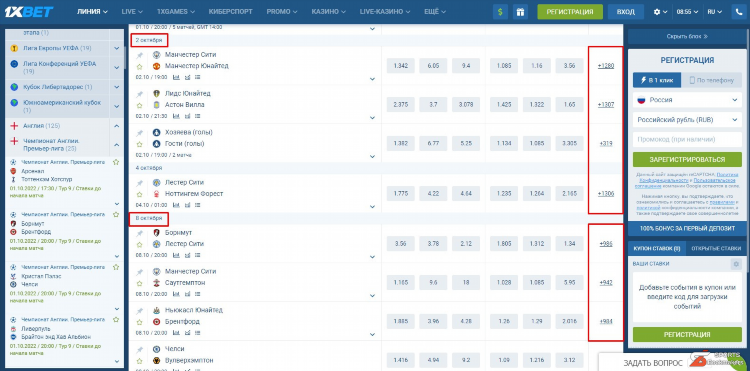Favorite the Манчестер Сити vs Саутгемптон match
Image resolution: width=750 pixels, height=371 pixels.
click(x=140, y=283)
